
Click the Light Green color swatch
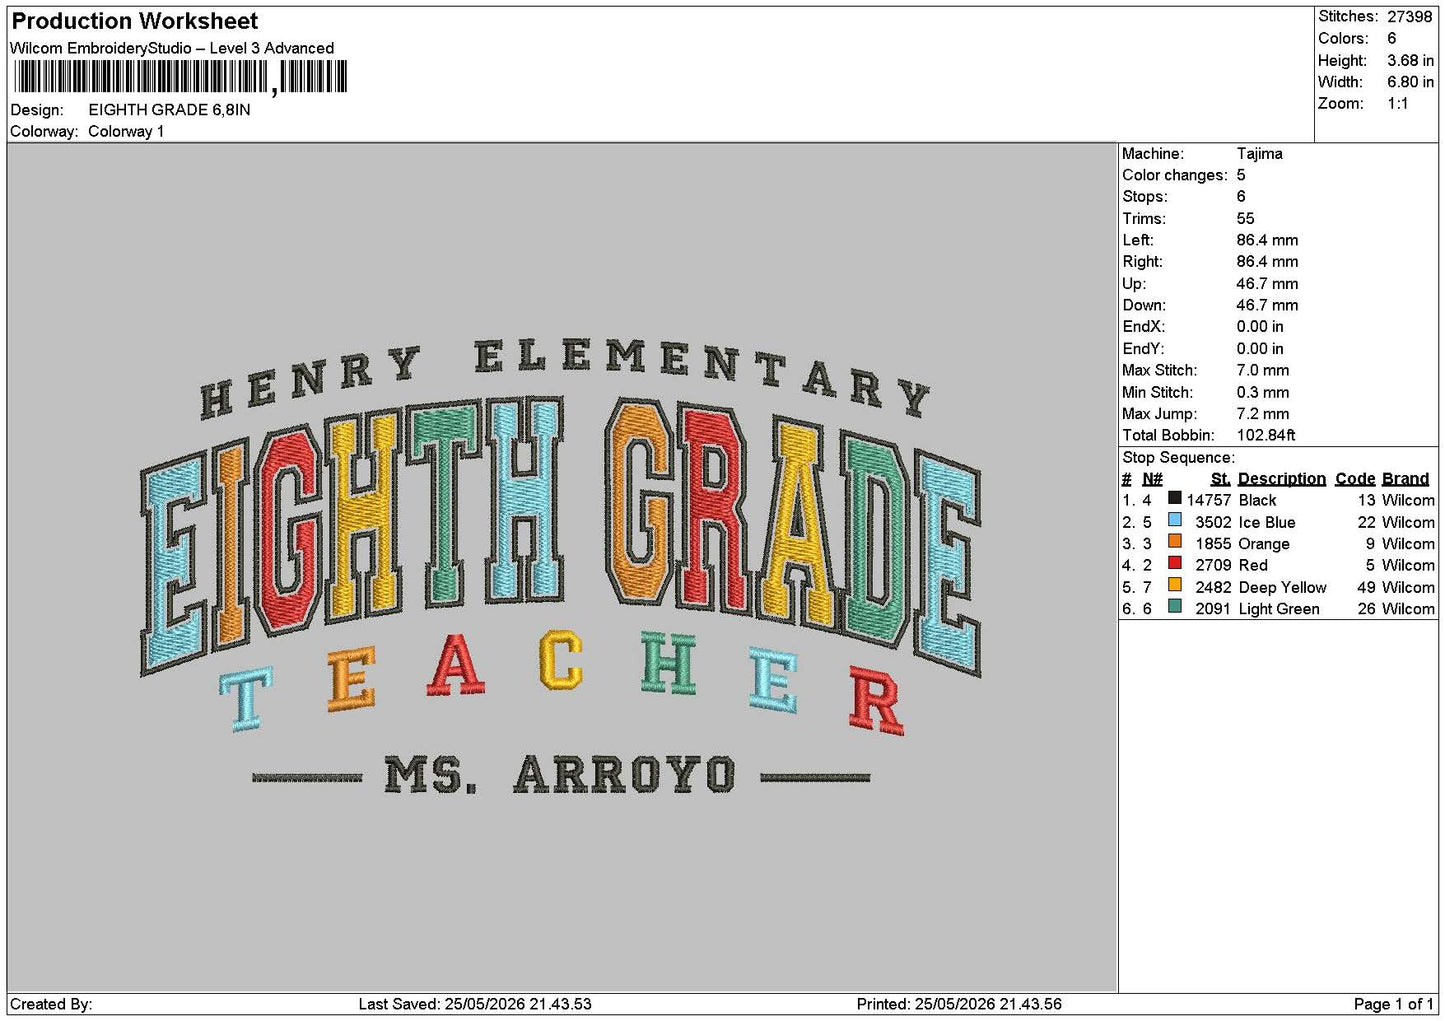click(1175, 608)
